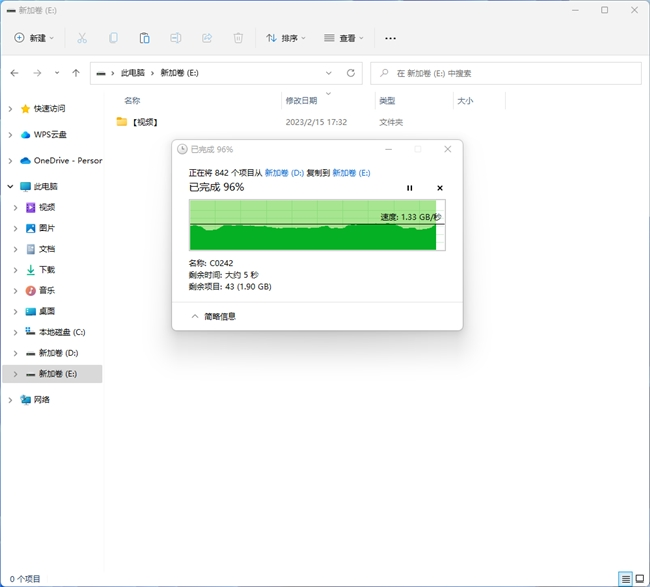This screenshot has width=650, height=587.
Task: Cancel the copy with the X button
Action: tap(440, 188)
